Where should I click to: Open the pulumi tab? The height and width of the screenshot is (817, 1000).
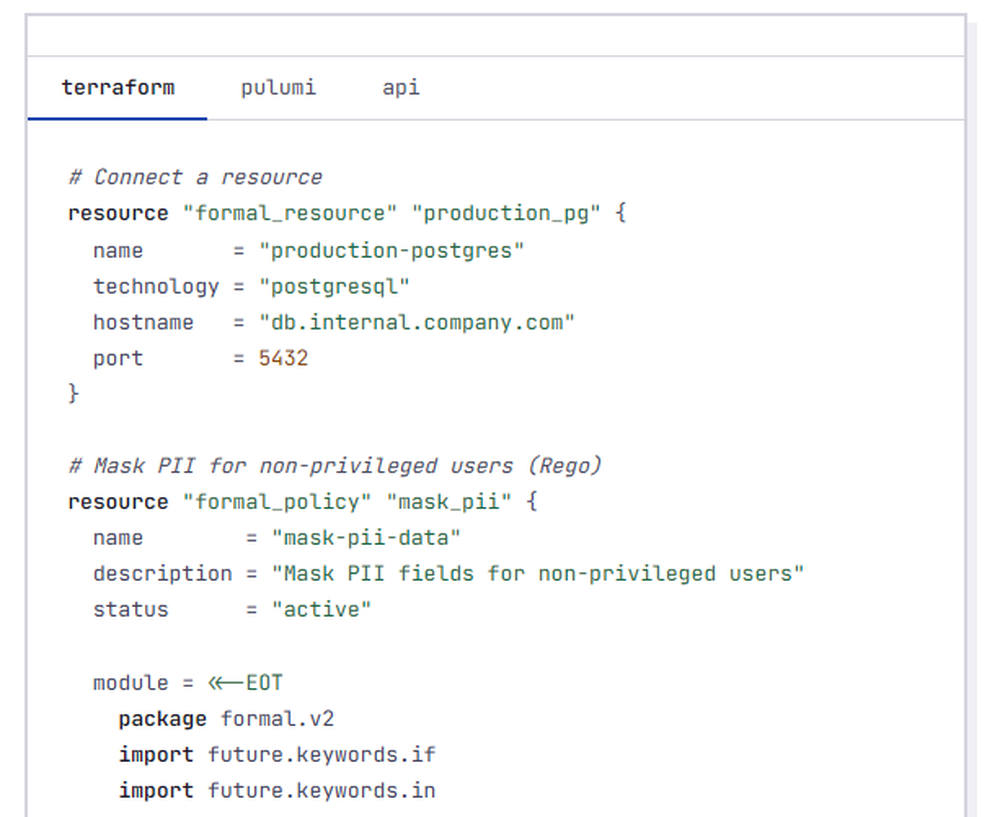click(x=278, y=87)
